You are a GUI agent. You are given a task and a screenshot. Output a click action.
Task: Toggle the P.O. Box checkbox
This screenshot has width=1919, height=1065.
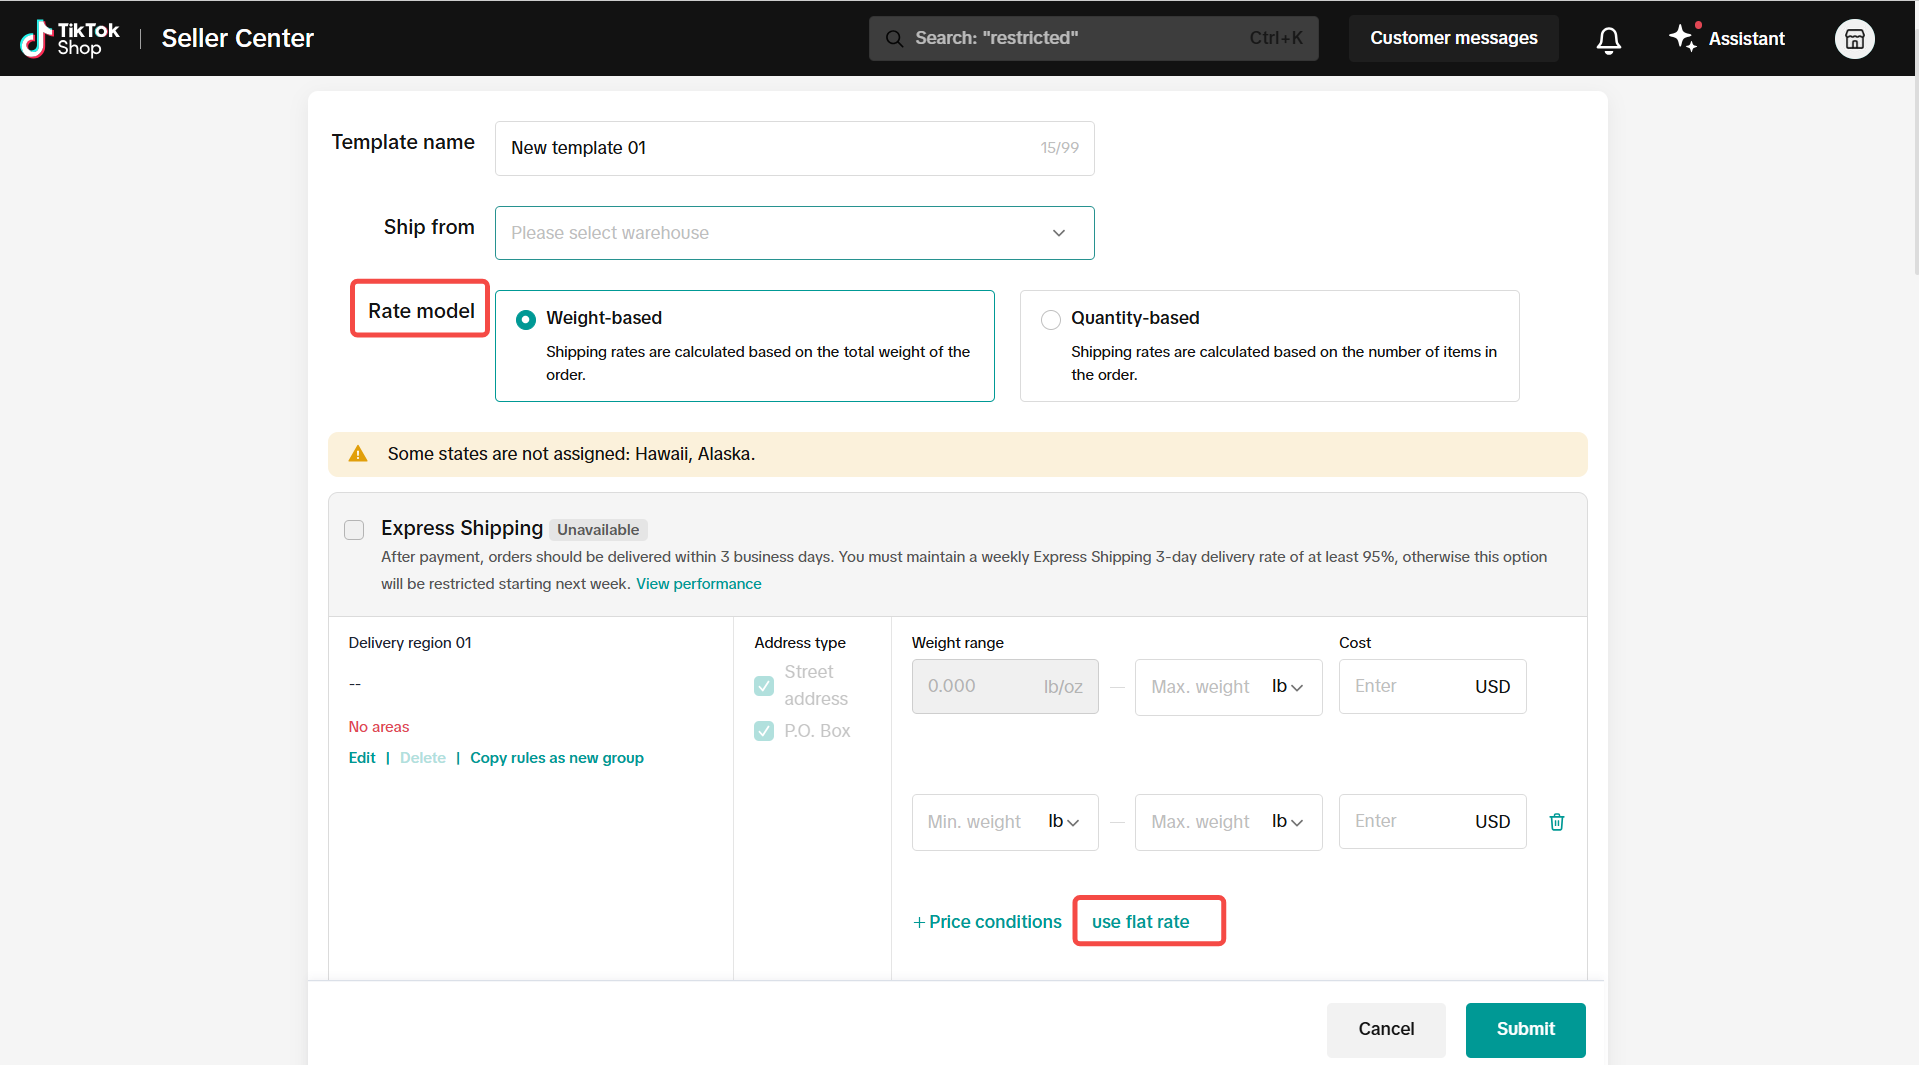(764, 731)
